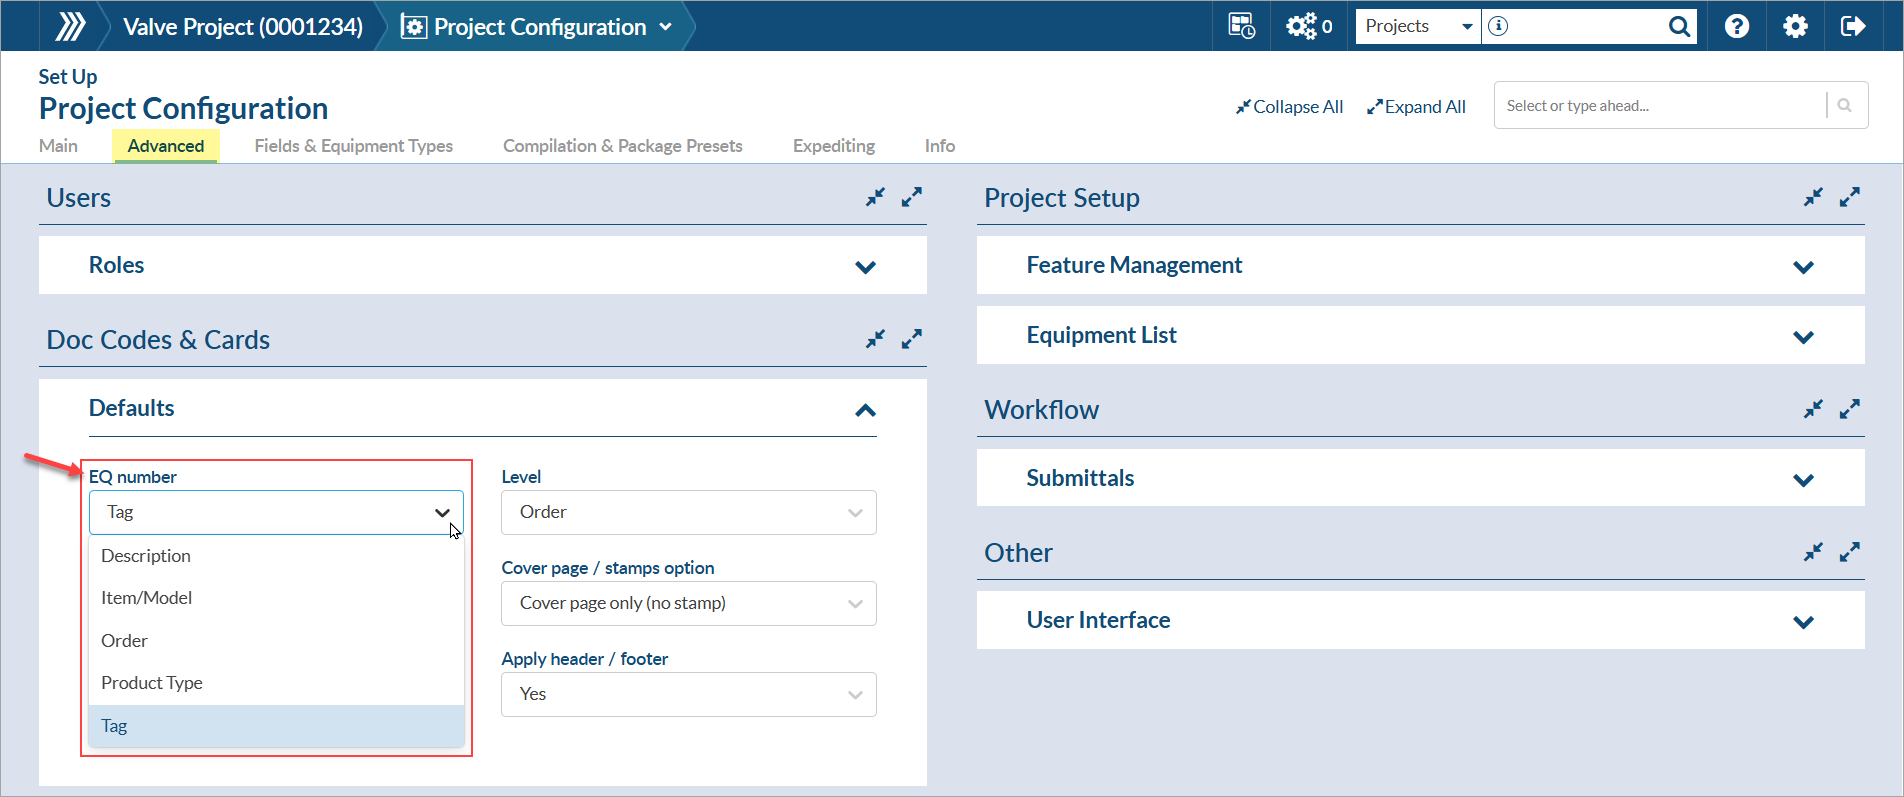This screenshot has width=1904, height=797.
Task: Expand the Workflow section using expand icon
Action: click(1849, 409)
